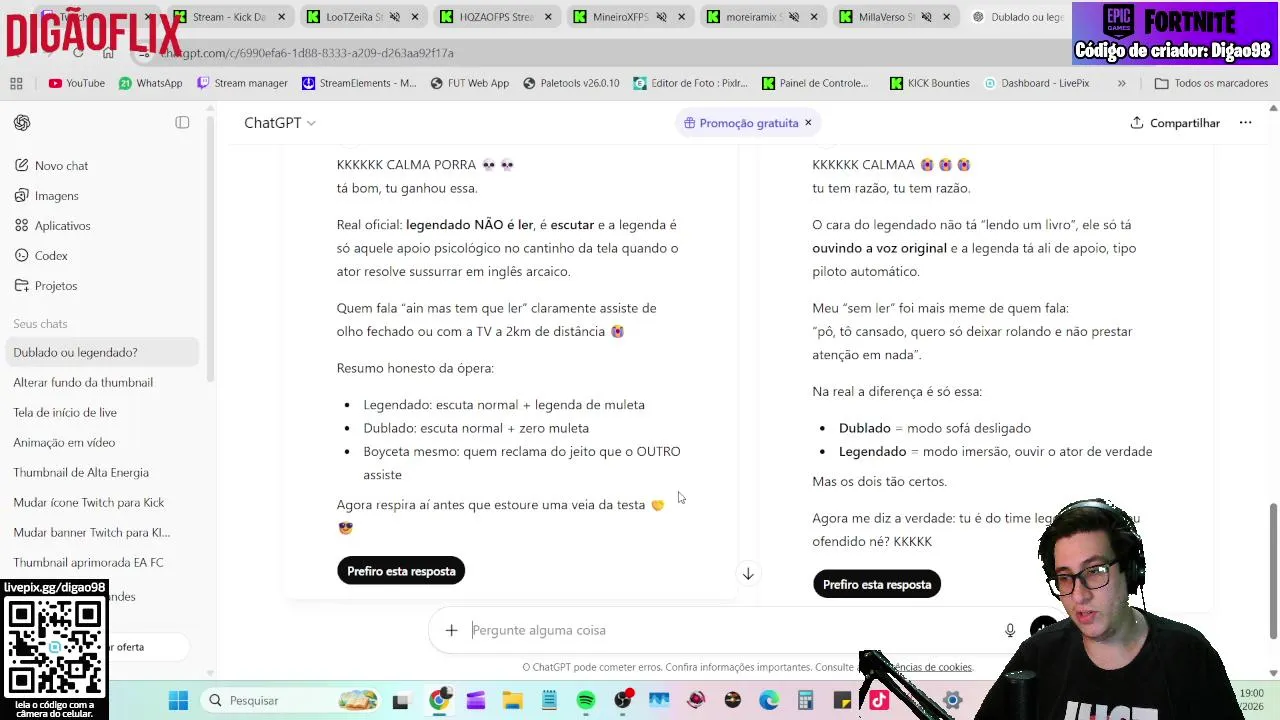The height and width of the screenshot is (720, 1280).
Task: Open the browser apps grid icon
Action: click(16, 83)
